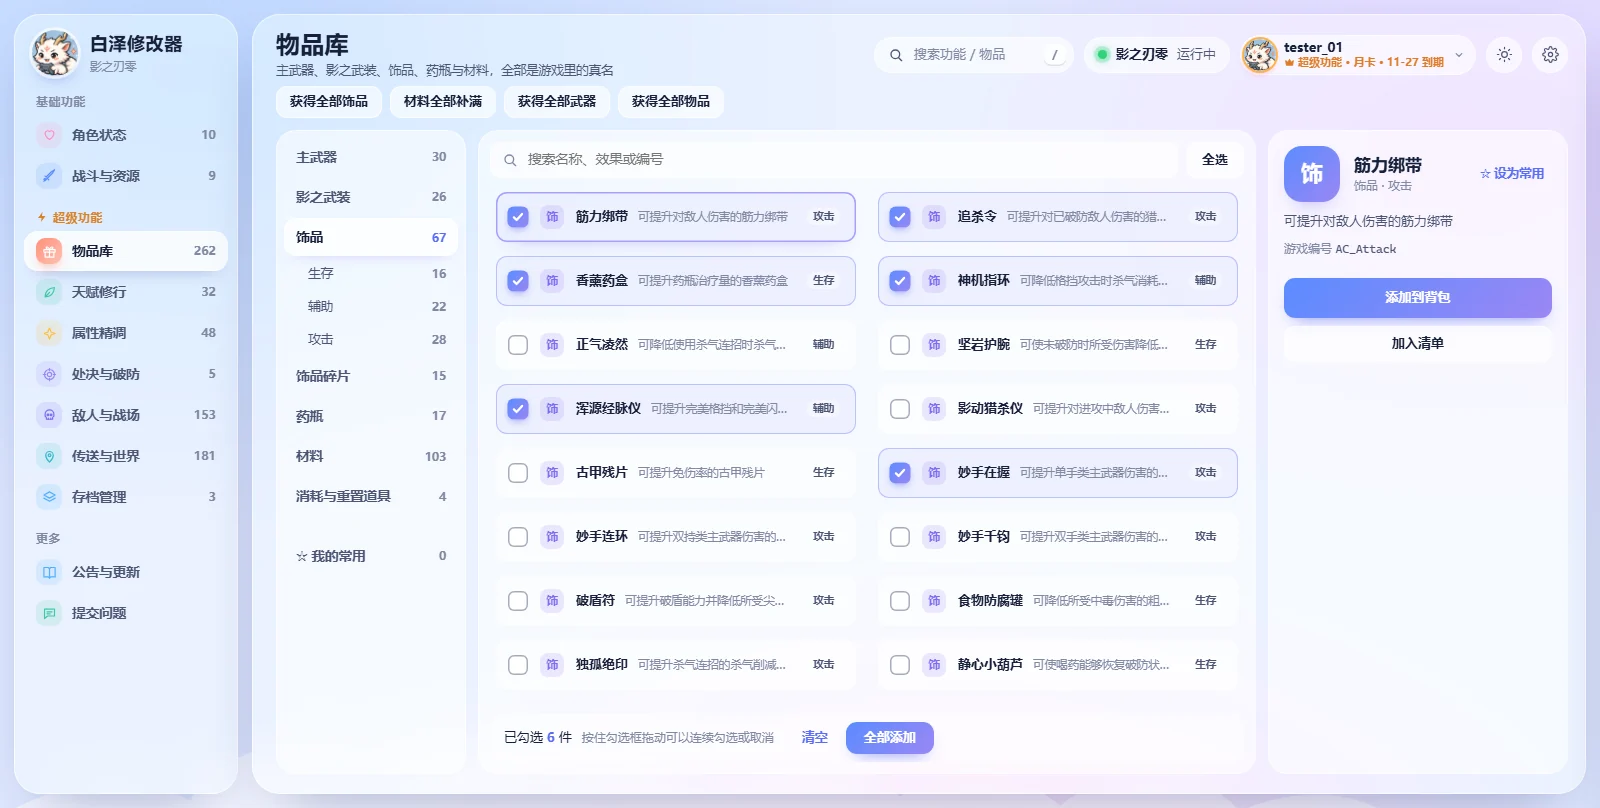1600x808 pixels.
Task: Open the 影之武装 category
Action: click(x=371, y=197)
